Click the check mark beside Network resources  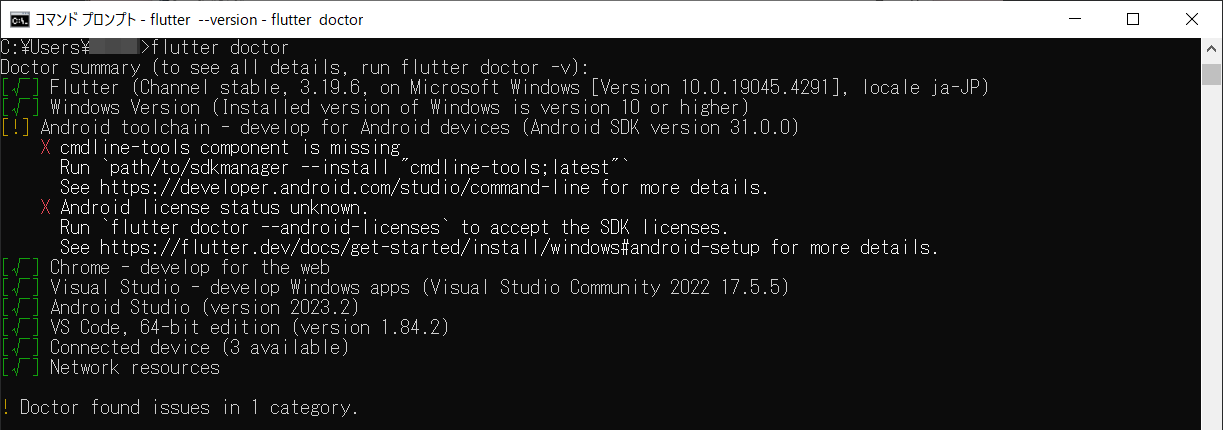pyautogui.click(x=20, y=368)
